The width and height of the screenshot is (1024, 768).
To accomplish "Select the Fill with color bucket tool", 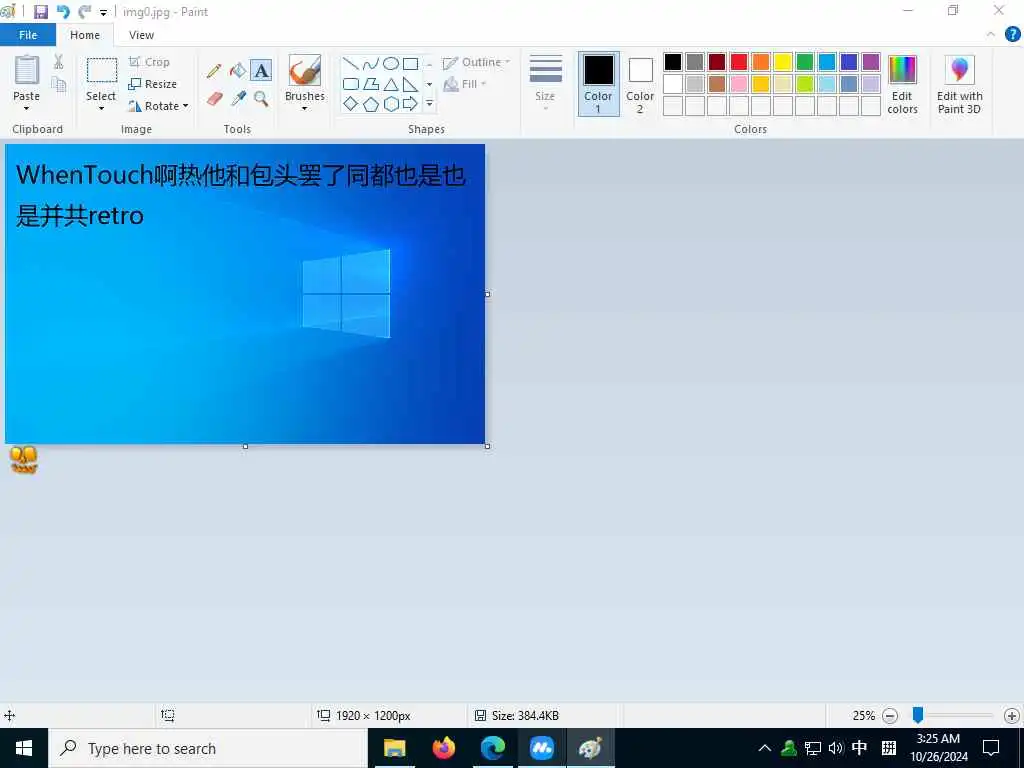I will coord(238,71).
